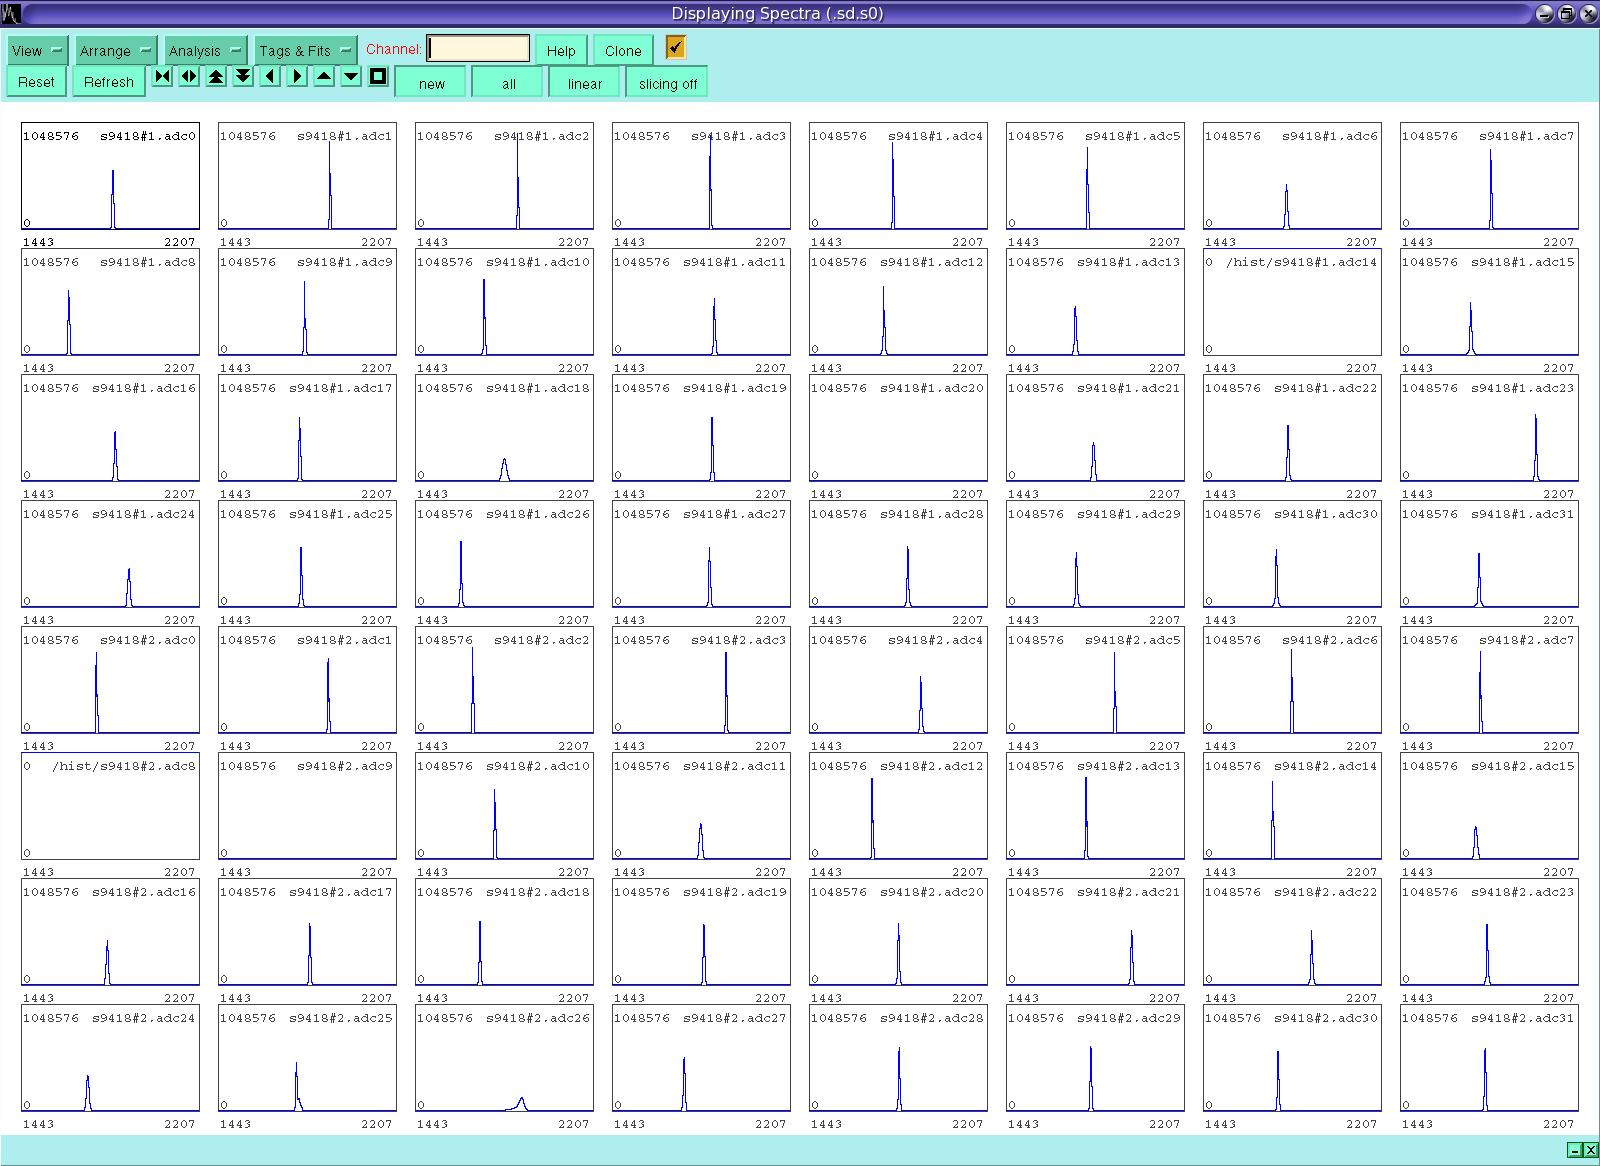This screenshot has height=1166, width=1600.
Task: Click the hollow square toolbar icon
Action: (x=378, y=77)
